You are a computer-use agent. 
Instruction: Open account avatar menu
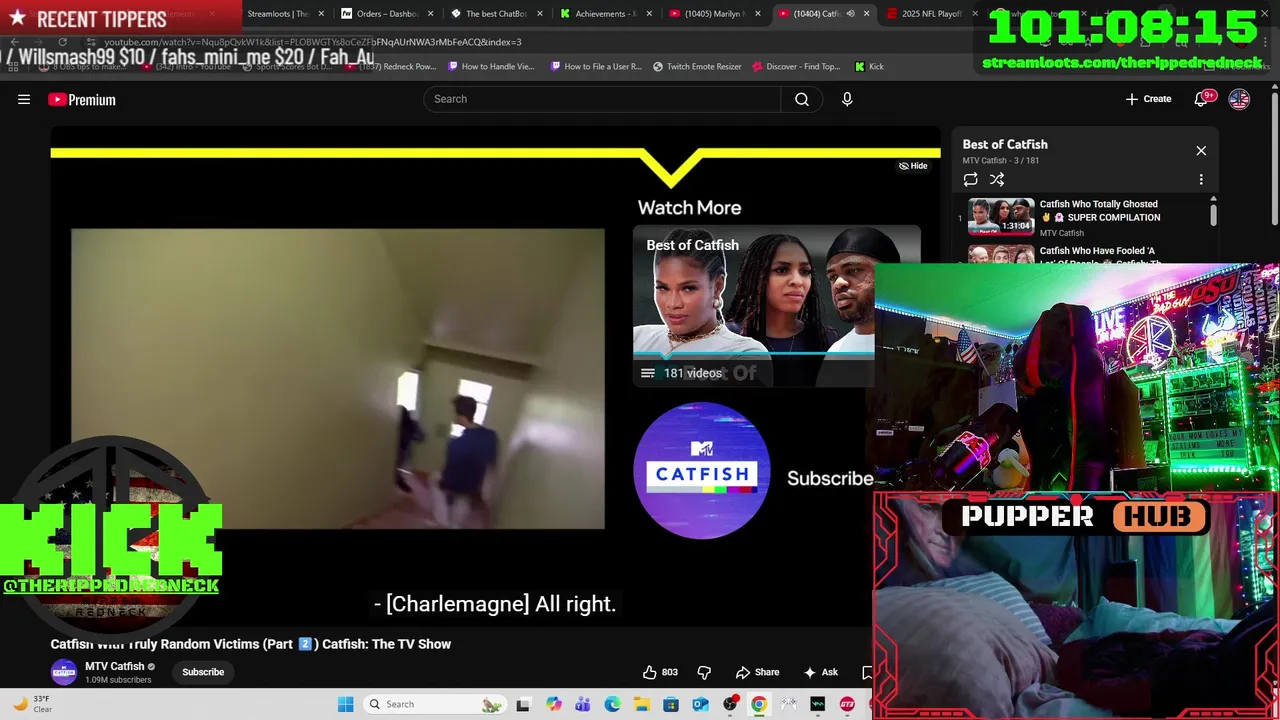point(1239,99)
